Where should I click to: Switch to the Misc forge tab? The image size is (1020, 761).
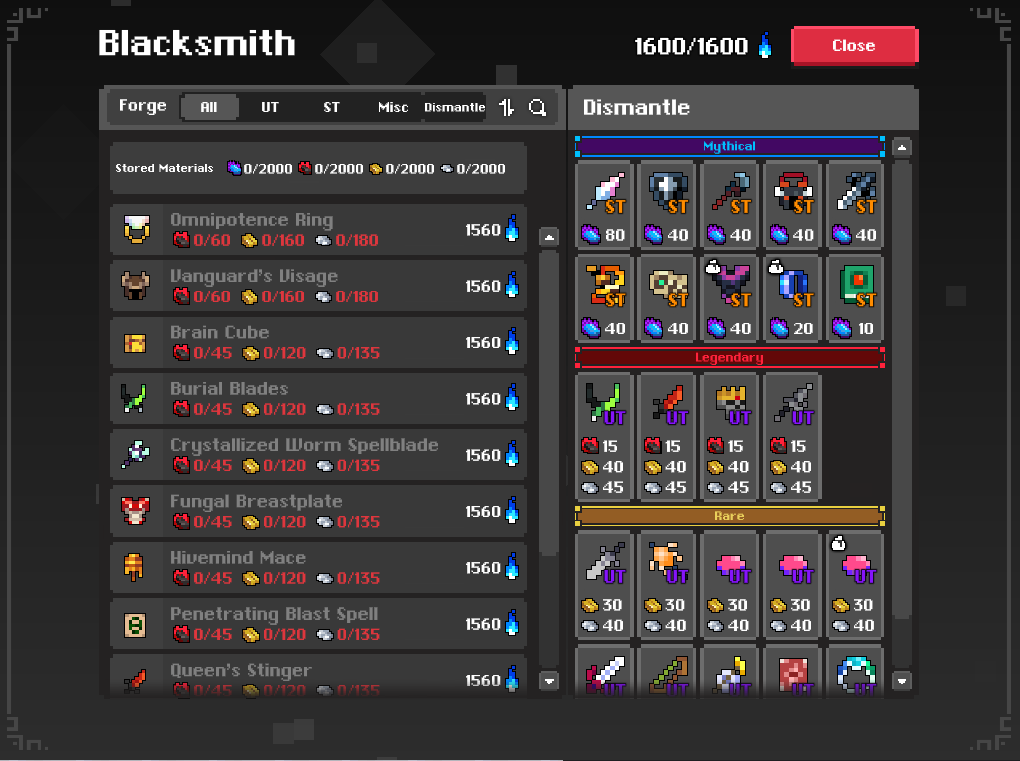click(x=393, y=107)
